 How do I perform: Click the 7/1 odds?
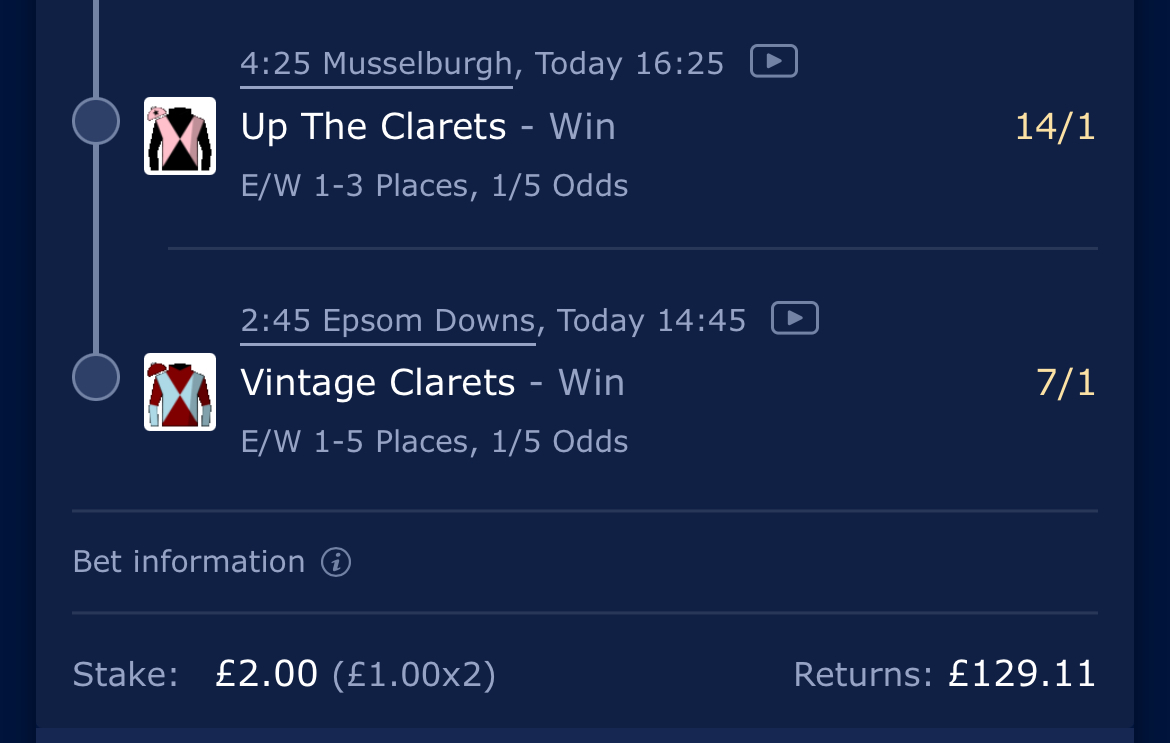click(1066, 383)
